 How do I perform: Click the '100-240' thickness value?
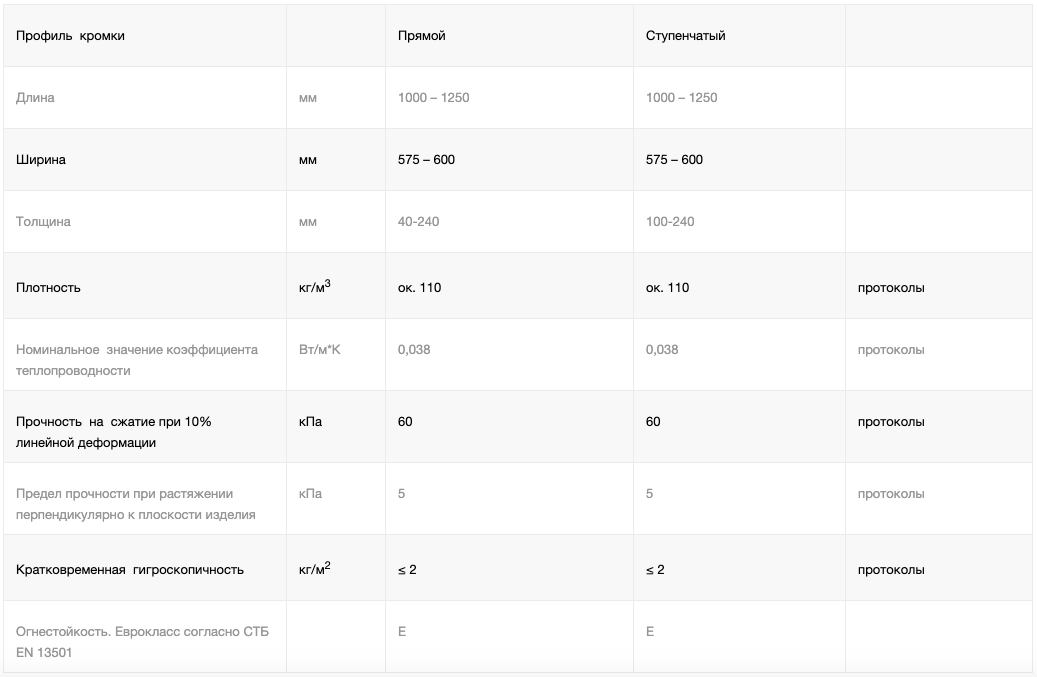pos(670,221)
